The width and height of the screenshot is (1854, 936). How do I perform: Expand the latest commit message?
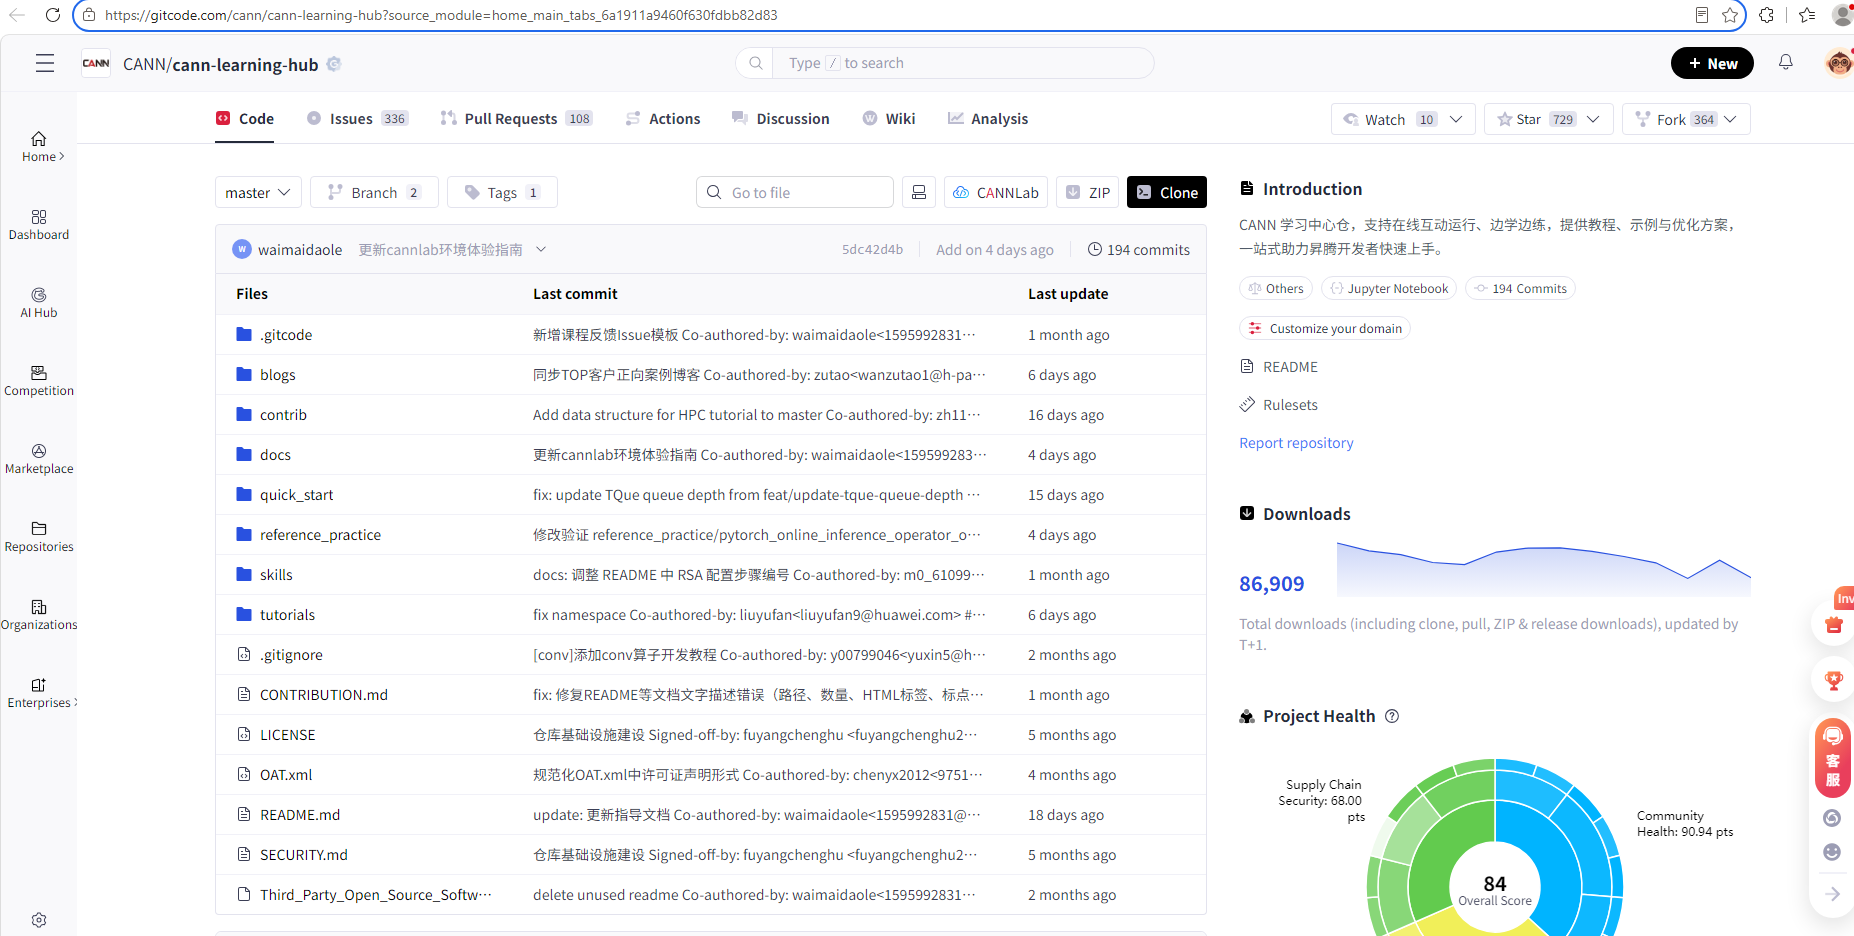tap(541, 249)
